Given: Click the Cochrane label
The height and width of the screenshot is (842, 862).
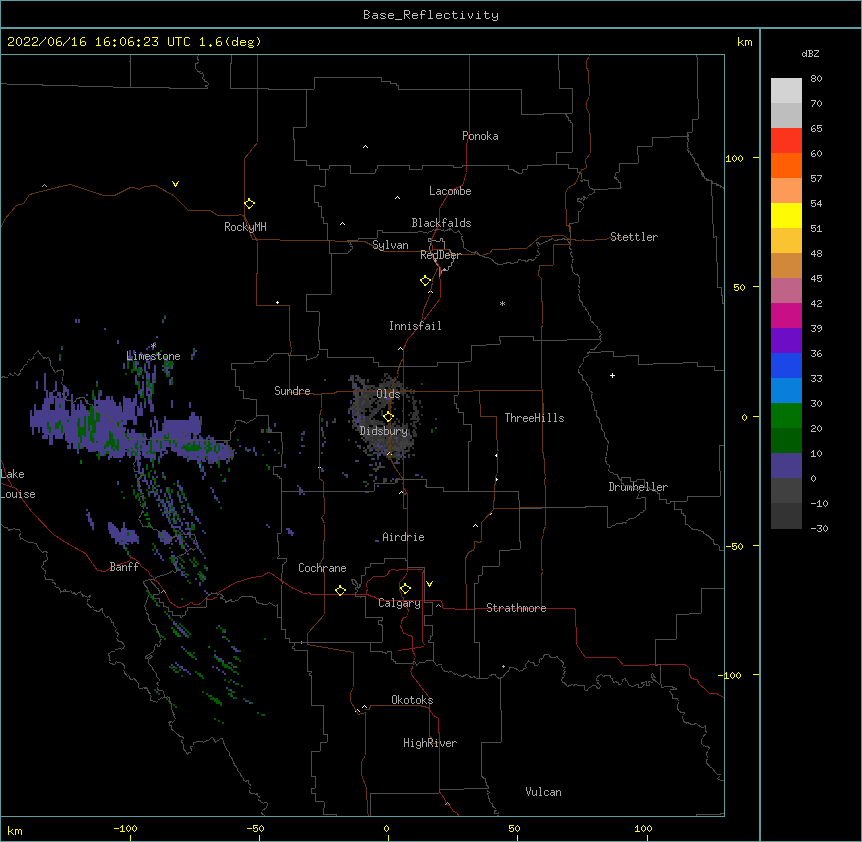Looking at the screenshot, I should point(322,568).
